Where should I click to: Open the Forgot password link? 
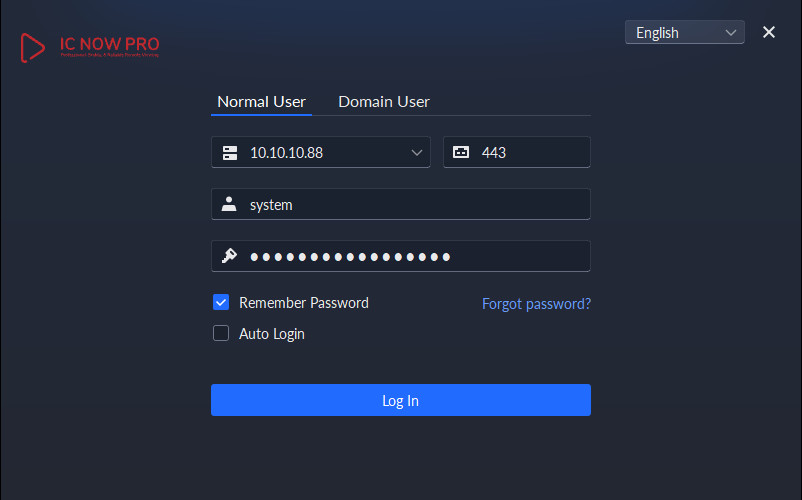click(x=536, y=303)
